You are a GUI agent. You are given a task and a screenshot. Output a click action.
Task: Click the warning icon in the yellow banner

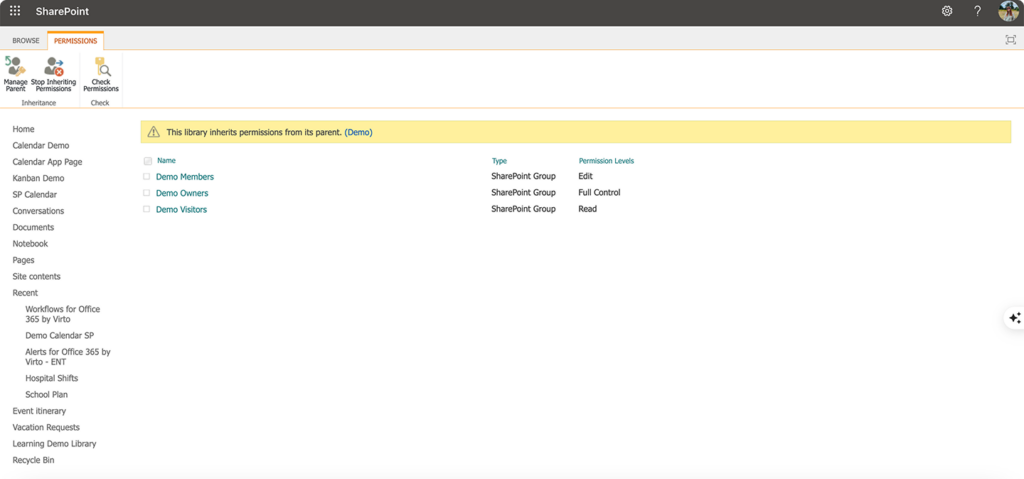pyautogui.click(x=153, y=132)
